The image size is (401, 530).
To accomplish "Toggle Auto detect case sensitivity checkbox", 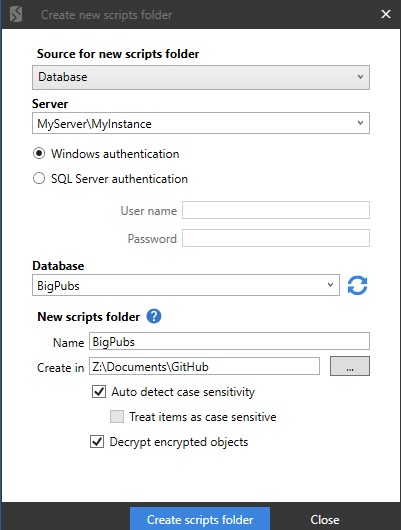I will coord(99,391).
